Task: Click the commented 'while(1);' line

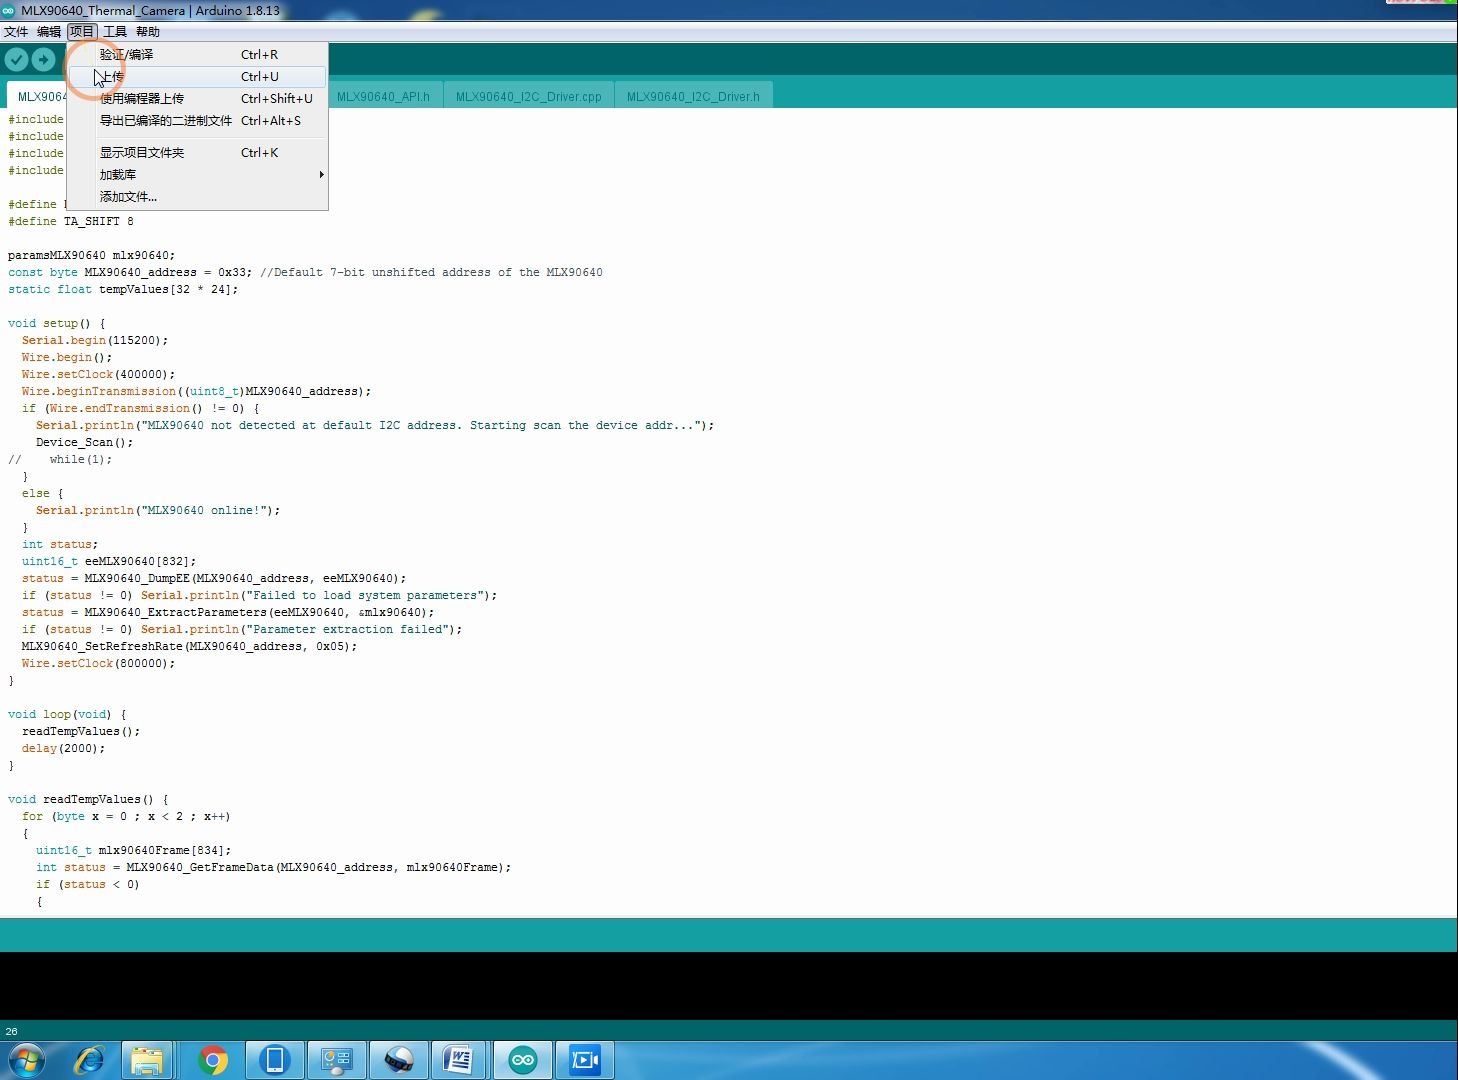Action: (60, 459)
